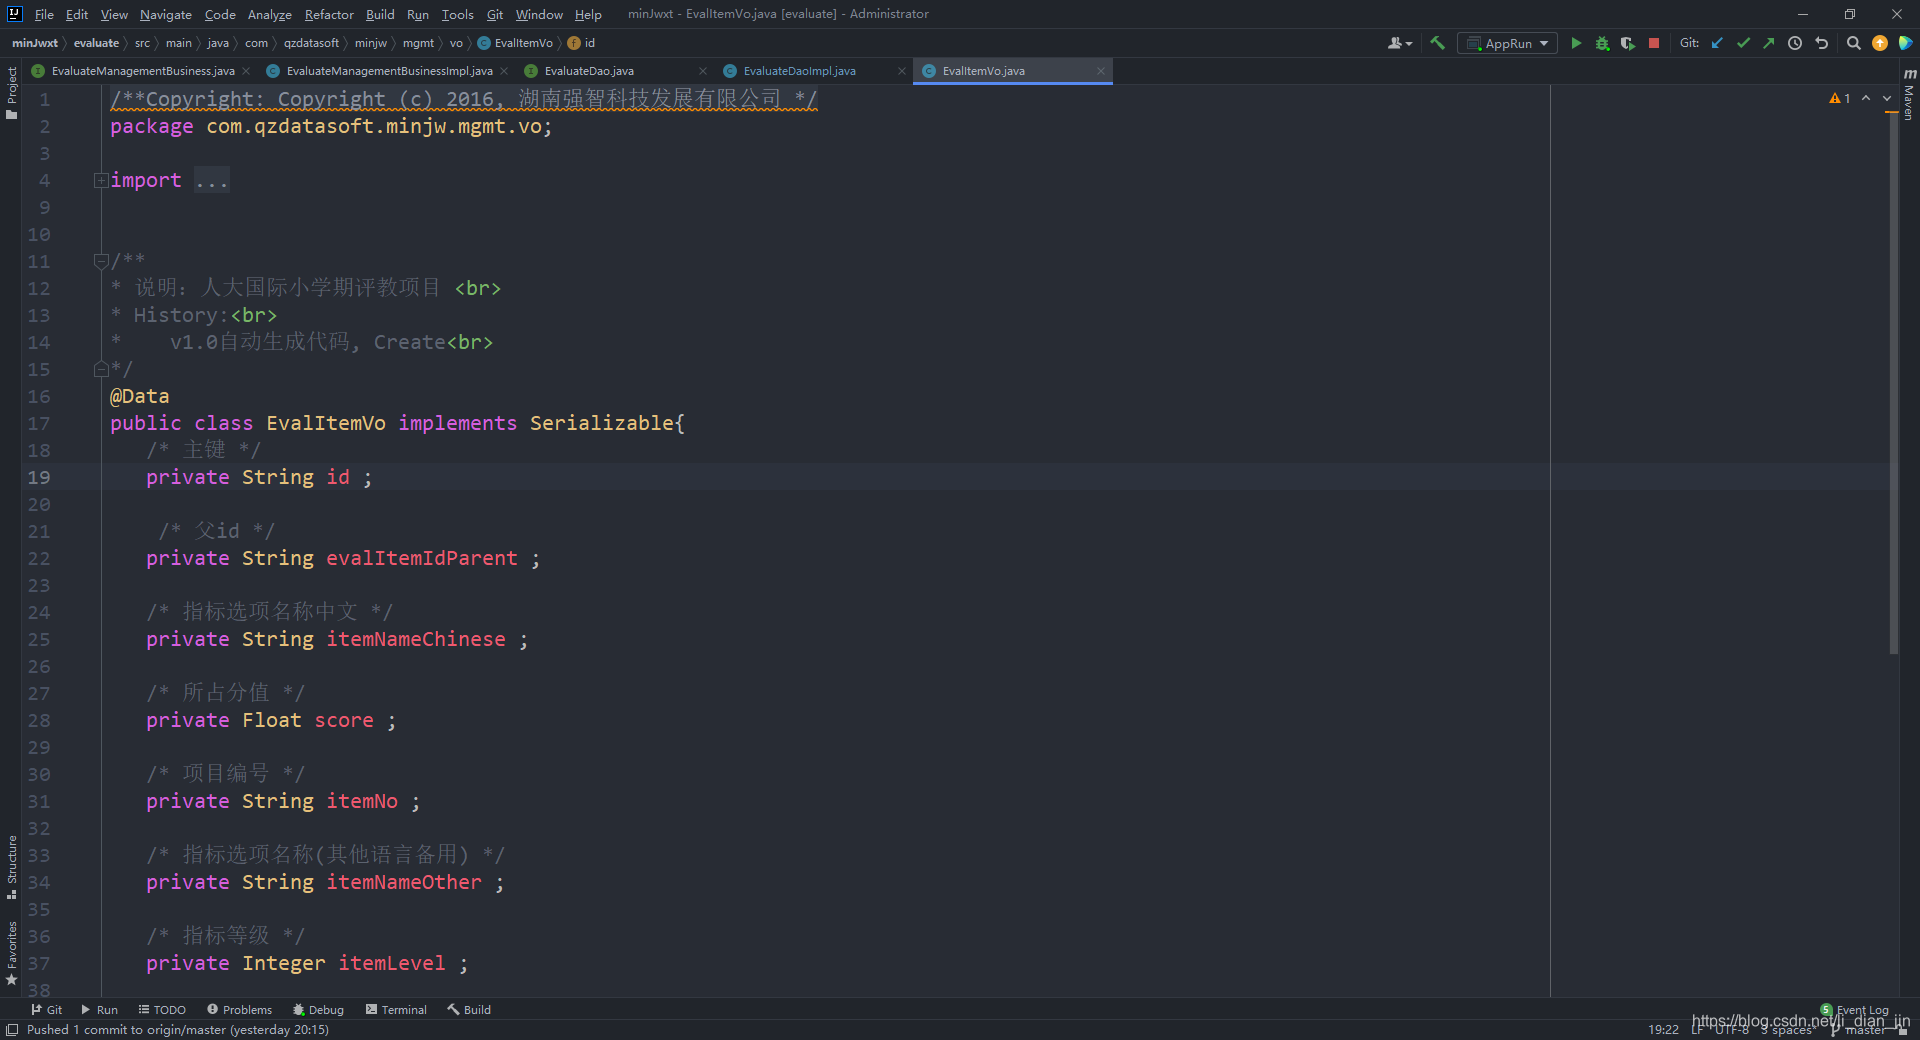
Task: Go to next highlighted problem arrow
Action: pyautogui.click(x=1887, y=98)
